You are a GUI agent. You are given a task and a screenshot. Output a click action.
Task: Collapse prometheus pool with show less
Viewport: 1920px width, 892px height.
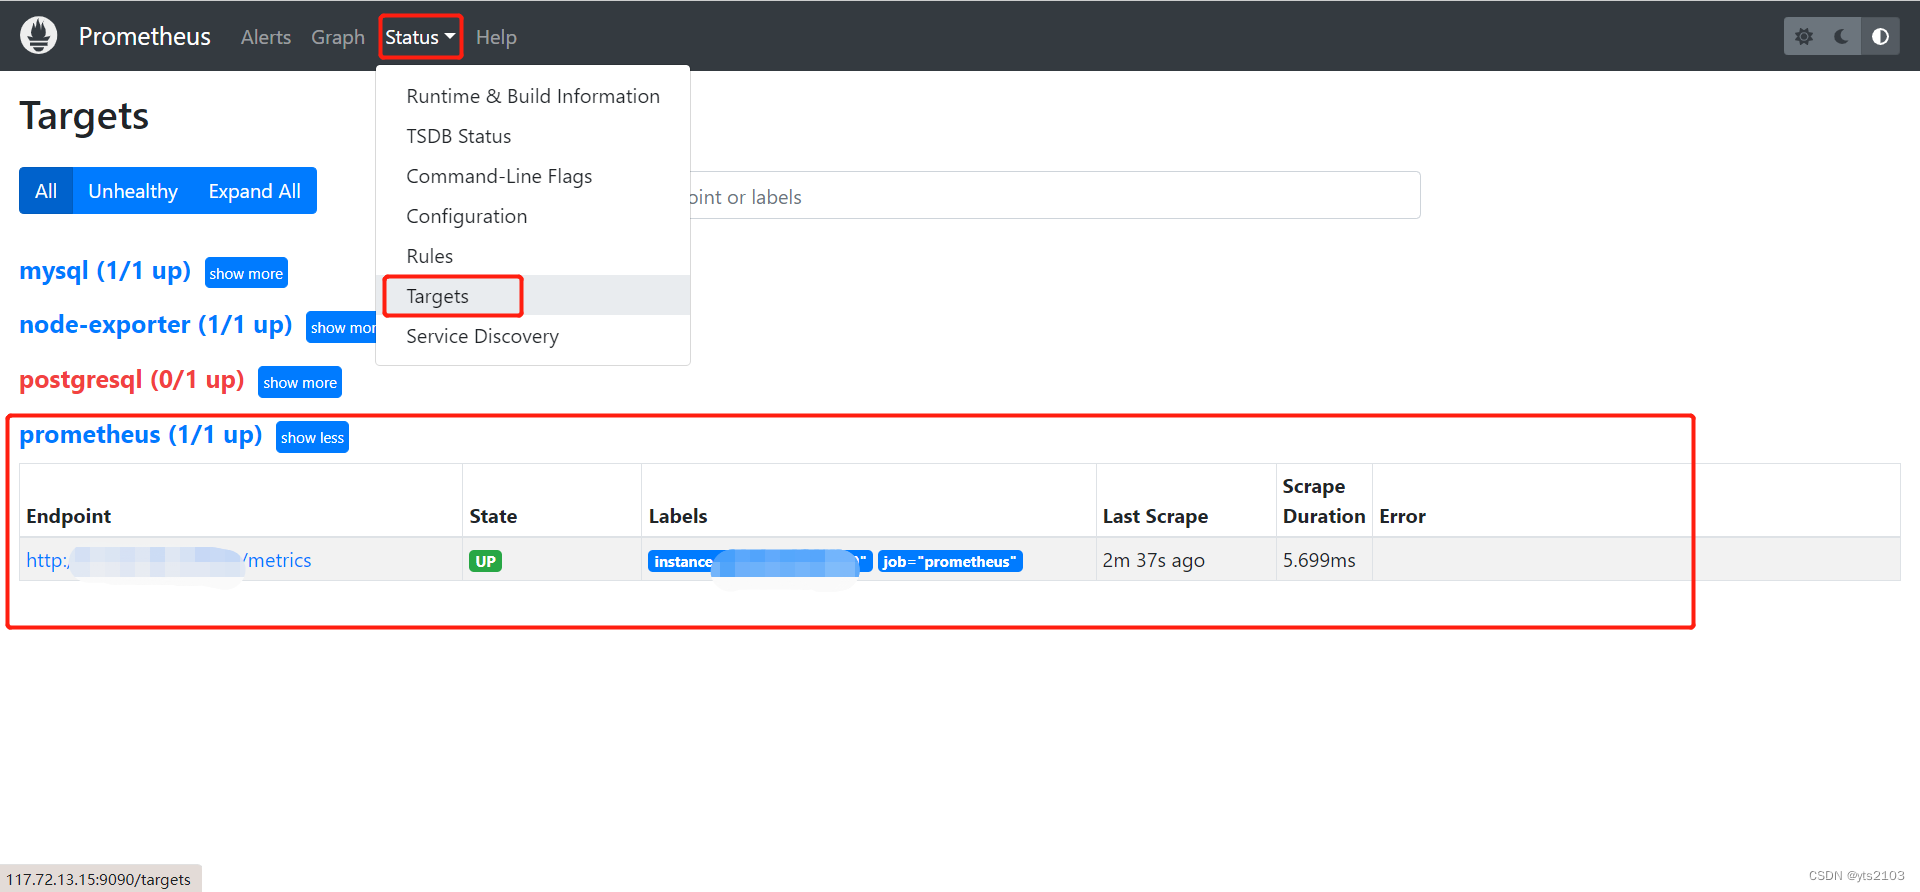point(312,437)
